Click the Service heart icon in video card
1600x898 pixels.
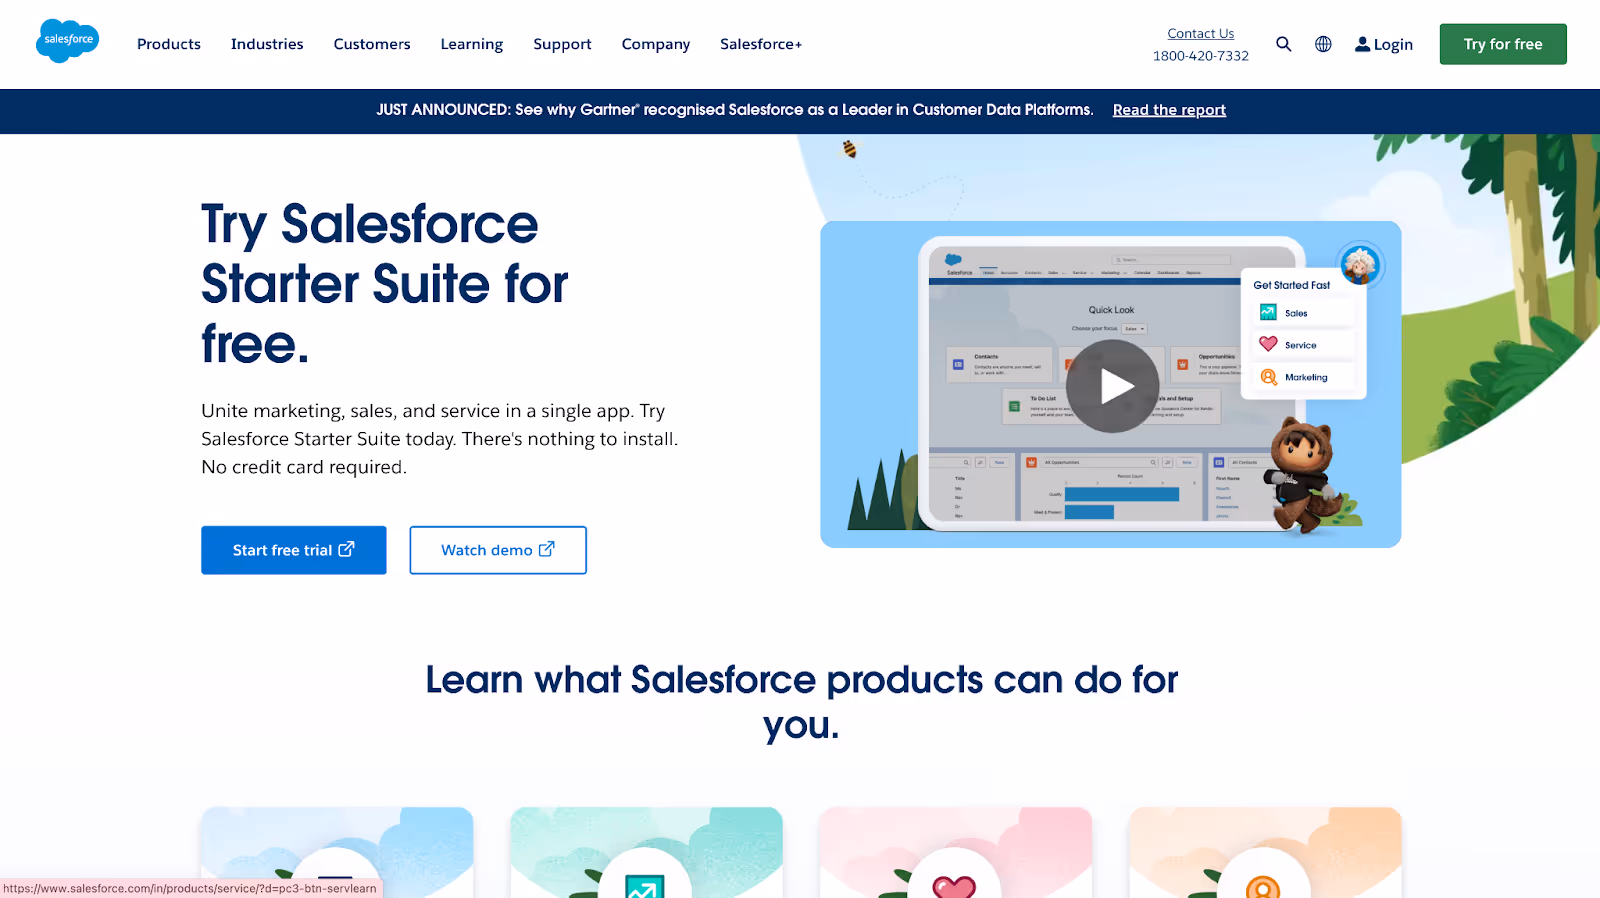point(1268,344)
